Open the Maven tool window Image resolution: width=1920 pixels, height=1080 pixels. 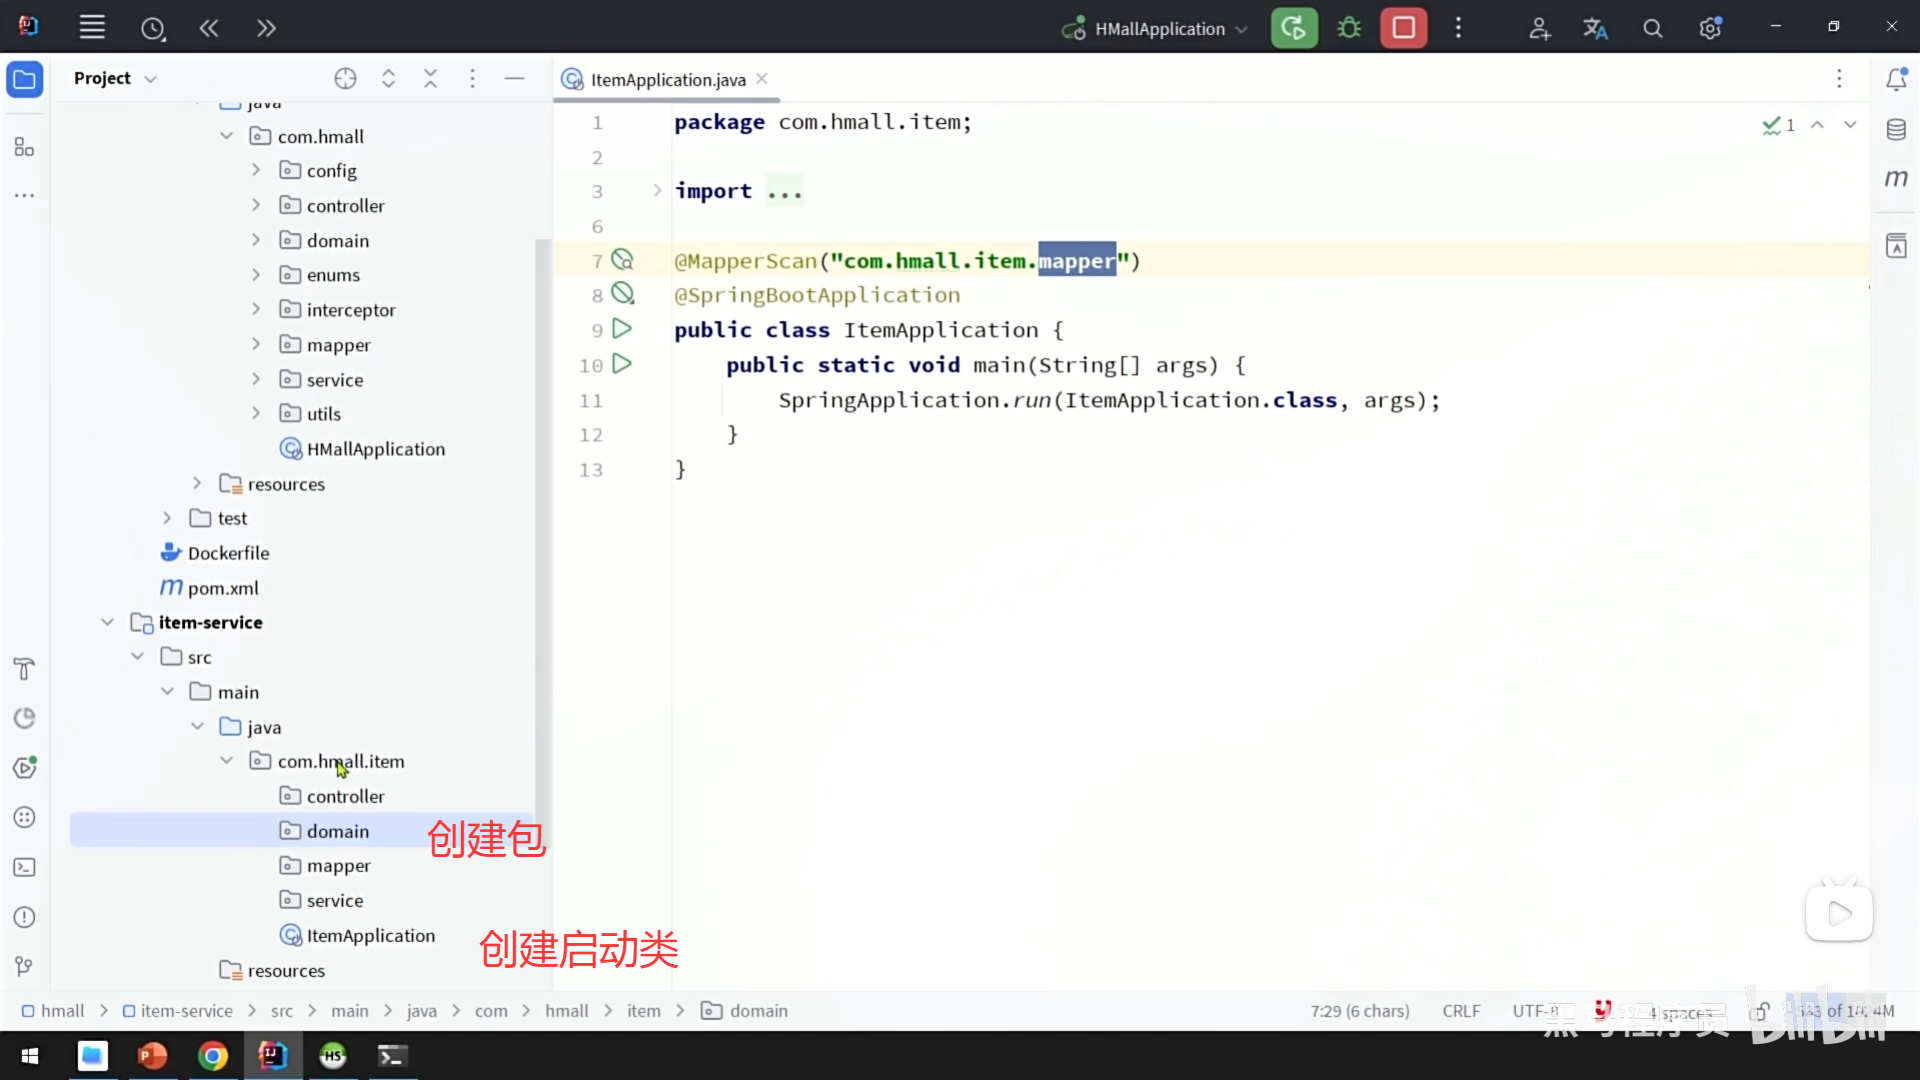click(x=1896, y=179)
